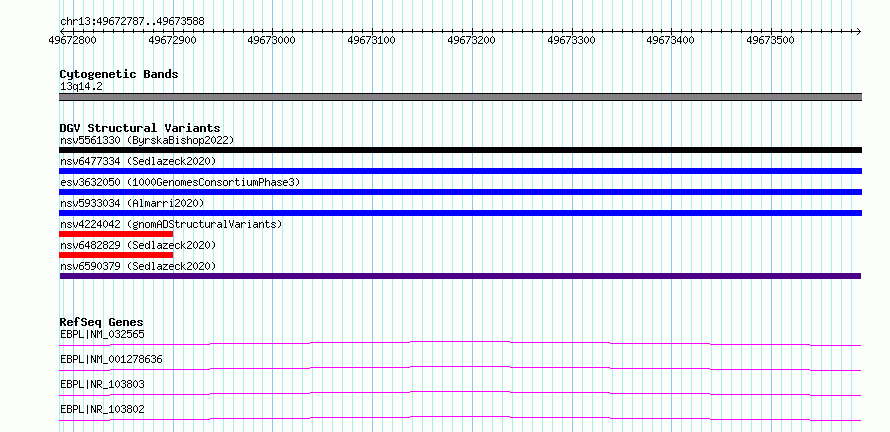Click the chr13:49672787..49673588 region label
Image resolution: width=890 pixels, height=432 pixels.
tap(132, 22)
